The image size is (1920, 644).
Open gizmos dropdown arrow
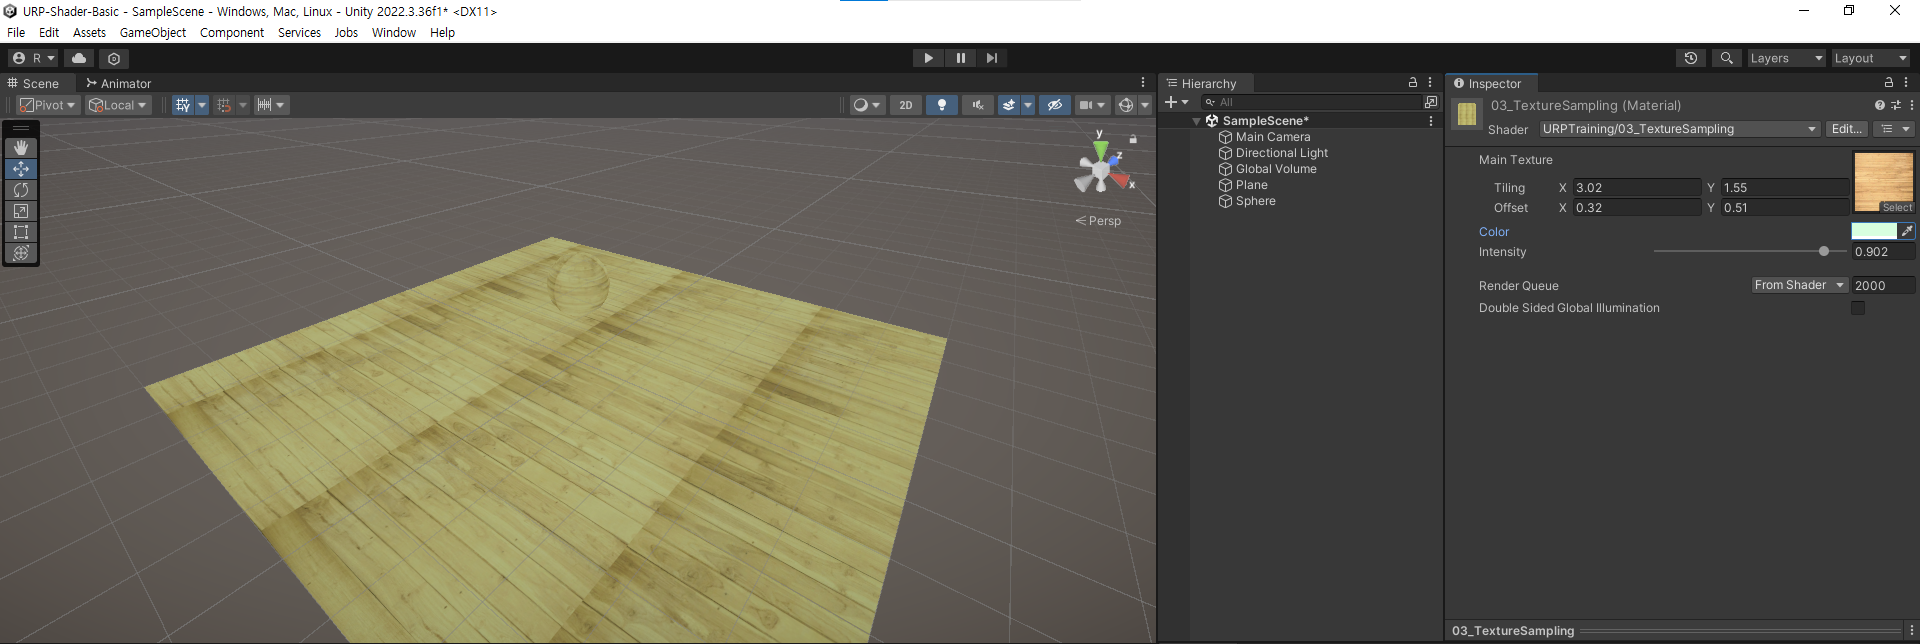(x=1145, y=105)
